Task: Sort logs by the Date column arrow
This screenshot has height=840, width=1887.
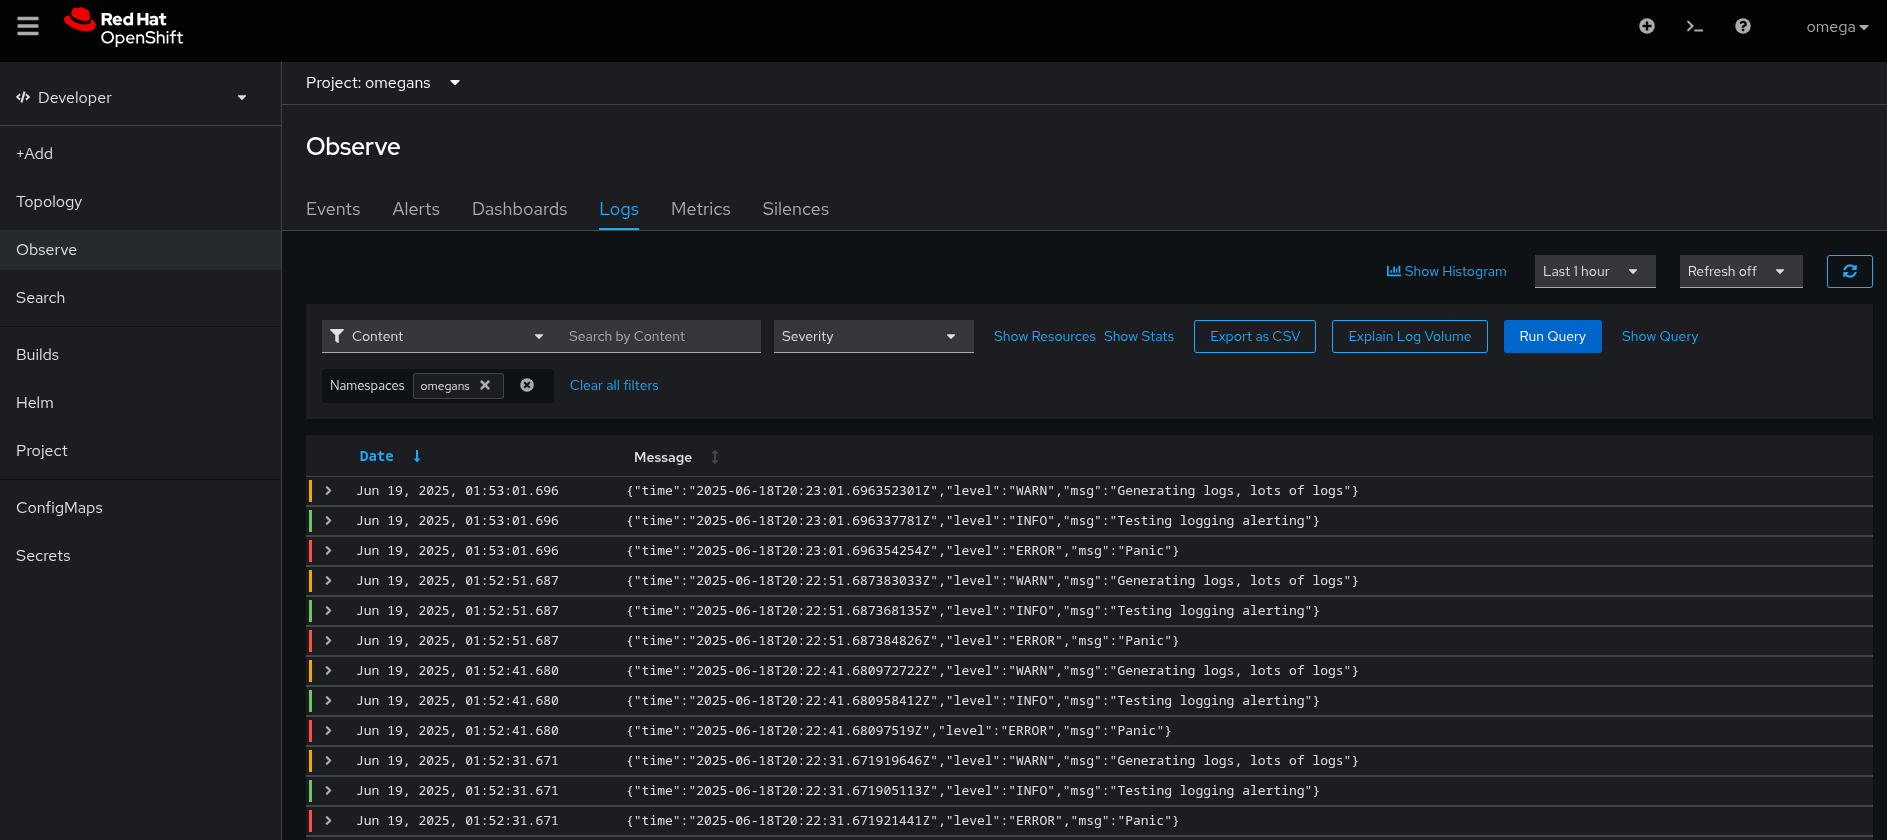Action: pos(417,456)
